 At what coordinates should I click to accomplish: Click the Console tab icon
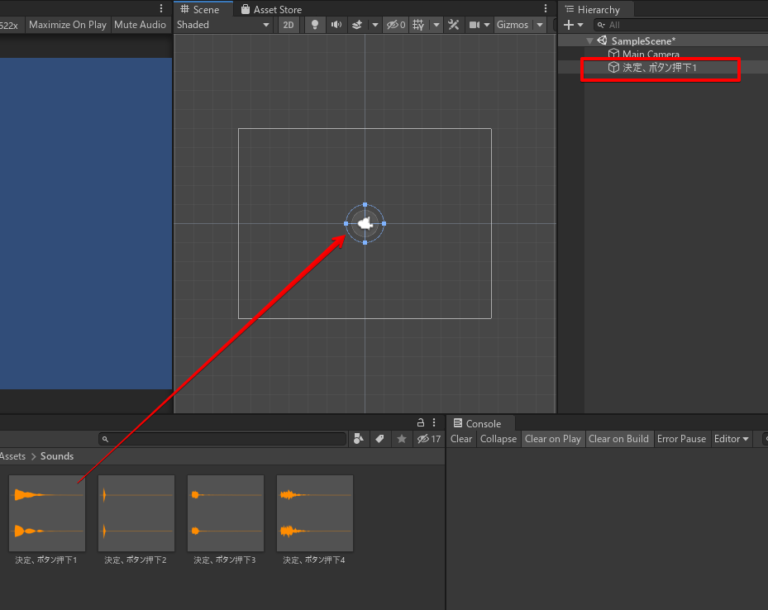pyautogui.click(x=458, y=423)
